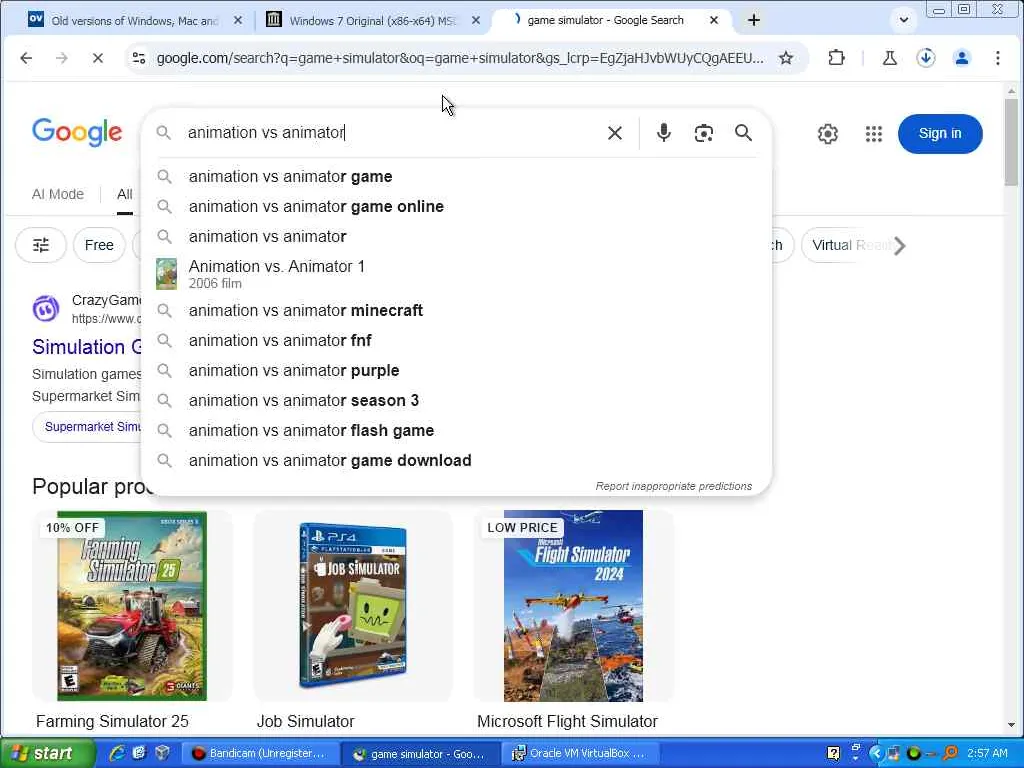This screenshot has height=768, width=1024.
Task: Search by image with the camera lens icon
Action: pos(703,133)
